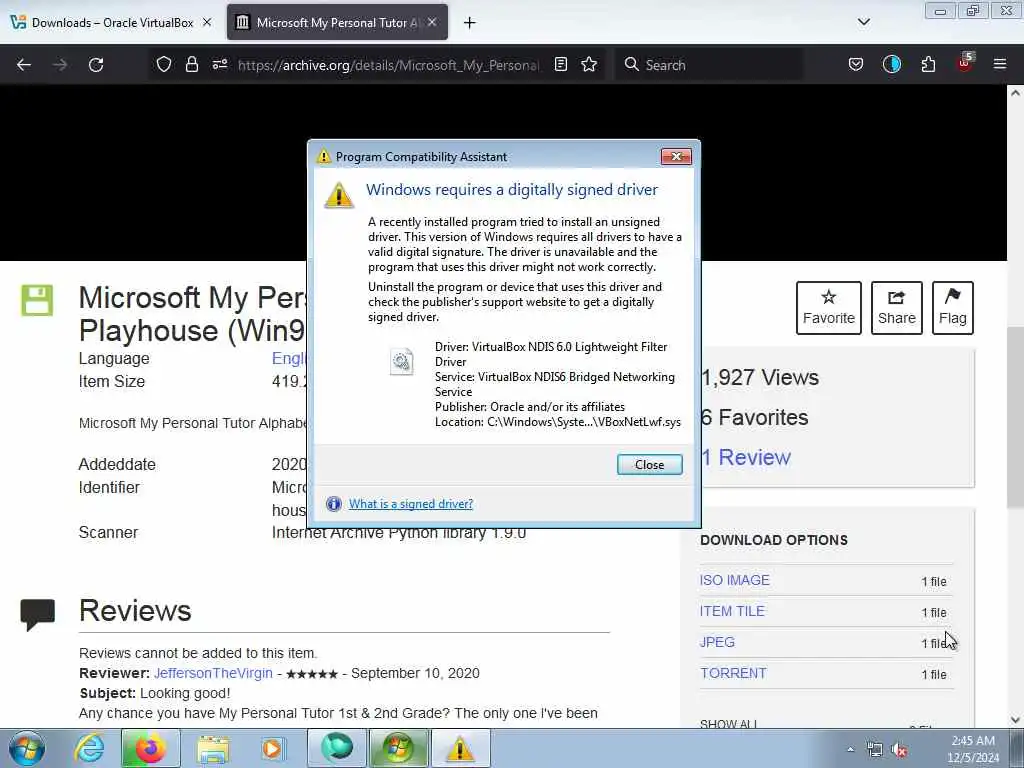Open a new tab with the plus button
This screenshot has height=768, width=1024.
[470, 23]
